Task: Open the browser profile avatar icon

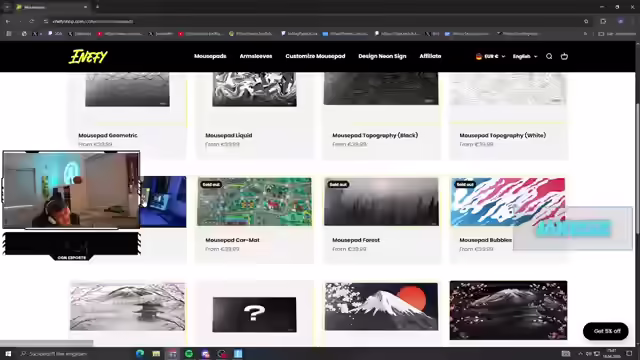Action: [x=620, y=21]
